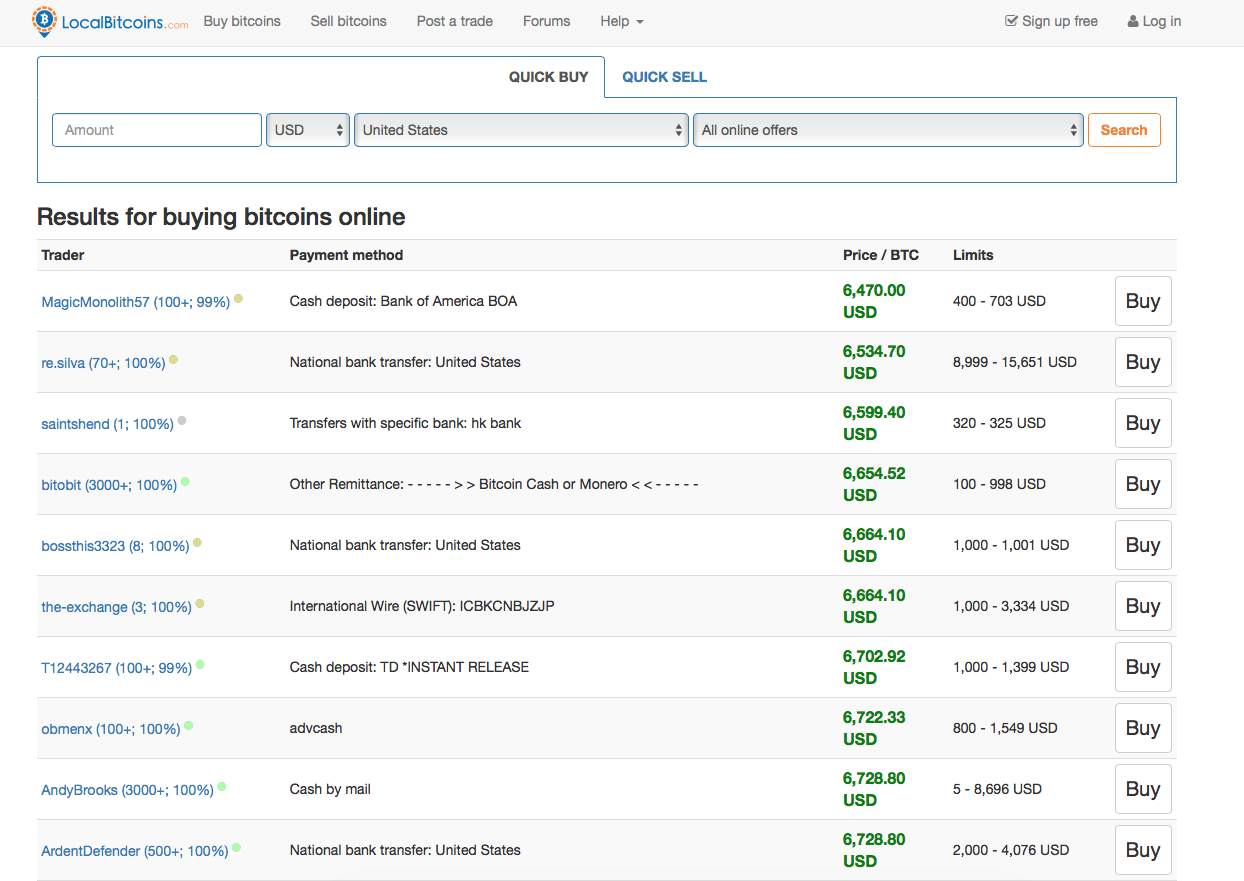Open AndyBrooks trader profile
The height and width of the screenshot is (881, 1244).
127,790
